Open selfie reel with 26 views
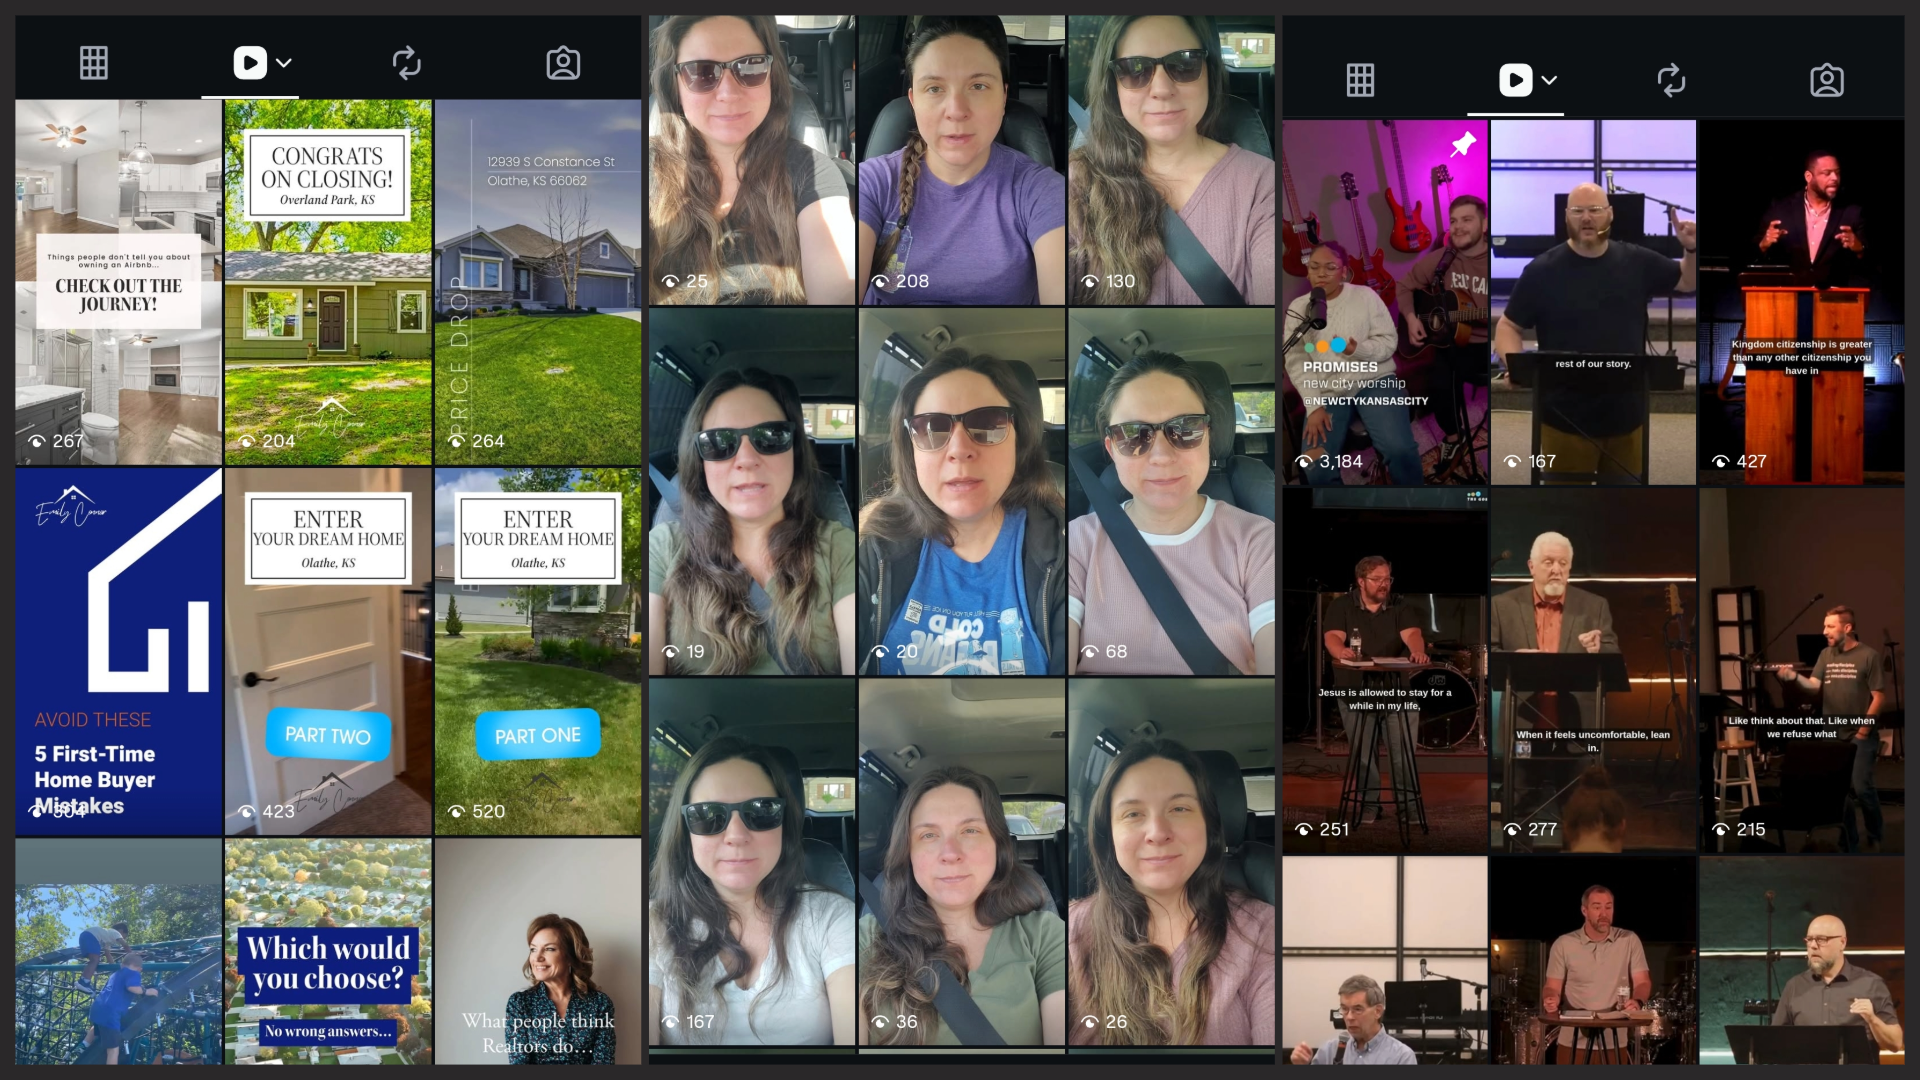Viewport: 1920px width, 1080px height. 1171,862
